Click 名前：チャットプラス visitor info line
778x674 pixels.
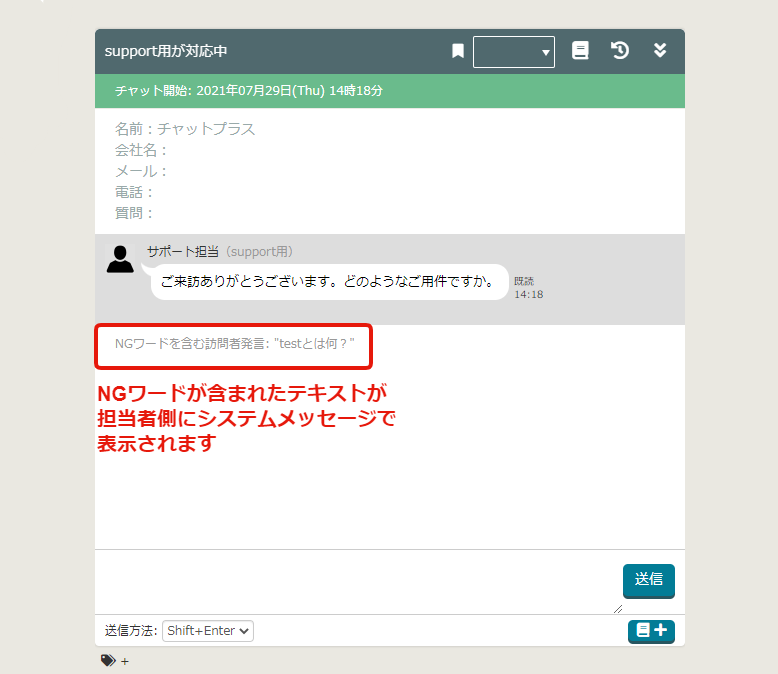[185, 129]
